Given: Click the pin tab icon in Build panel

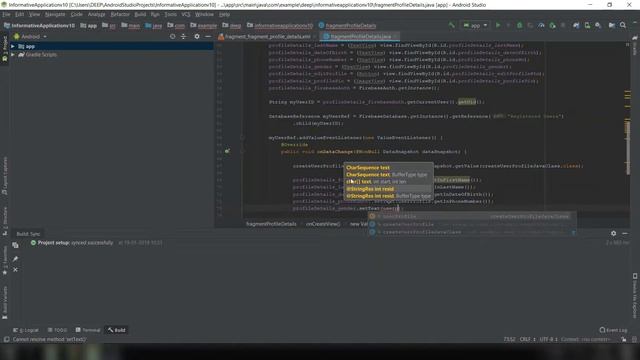Looking at the screenshot, I should pyautogui.click(x=15, y=259).
